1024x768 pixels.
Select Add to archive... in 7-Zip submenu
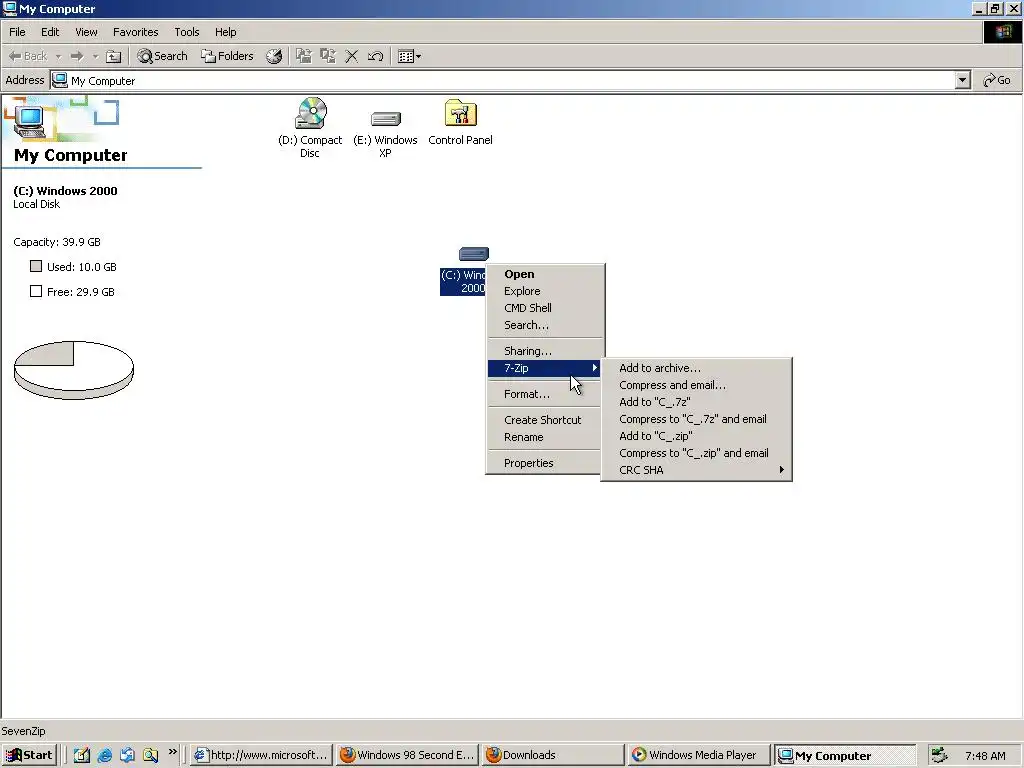696,368
